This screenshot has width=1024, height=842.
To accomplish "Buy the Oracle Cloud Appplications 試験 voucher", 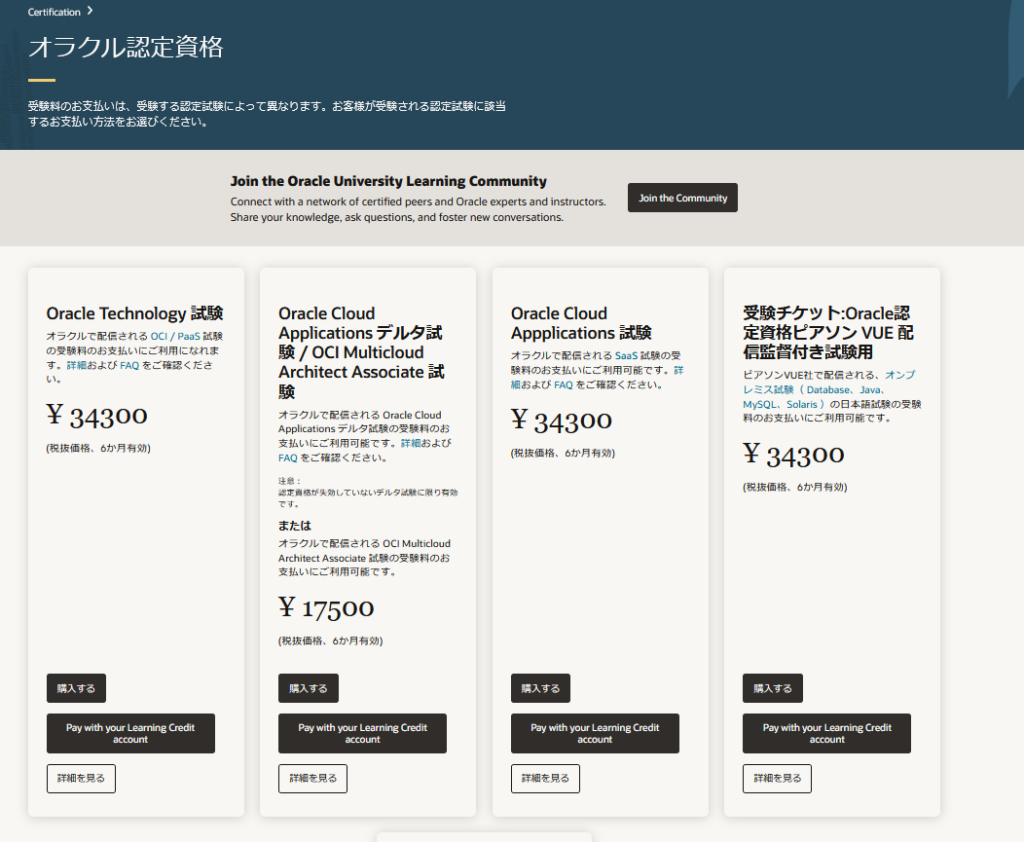I will tap(540, 688).
